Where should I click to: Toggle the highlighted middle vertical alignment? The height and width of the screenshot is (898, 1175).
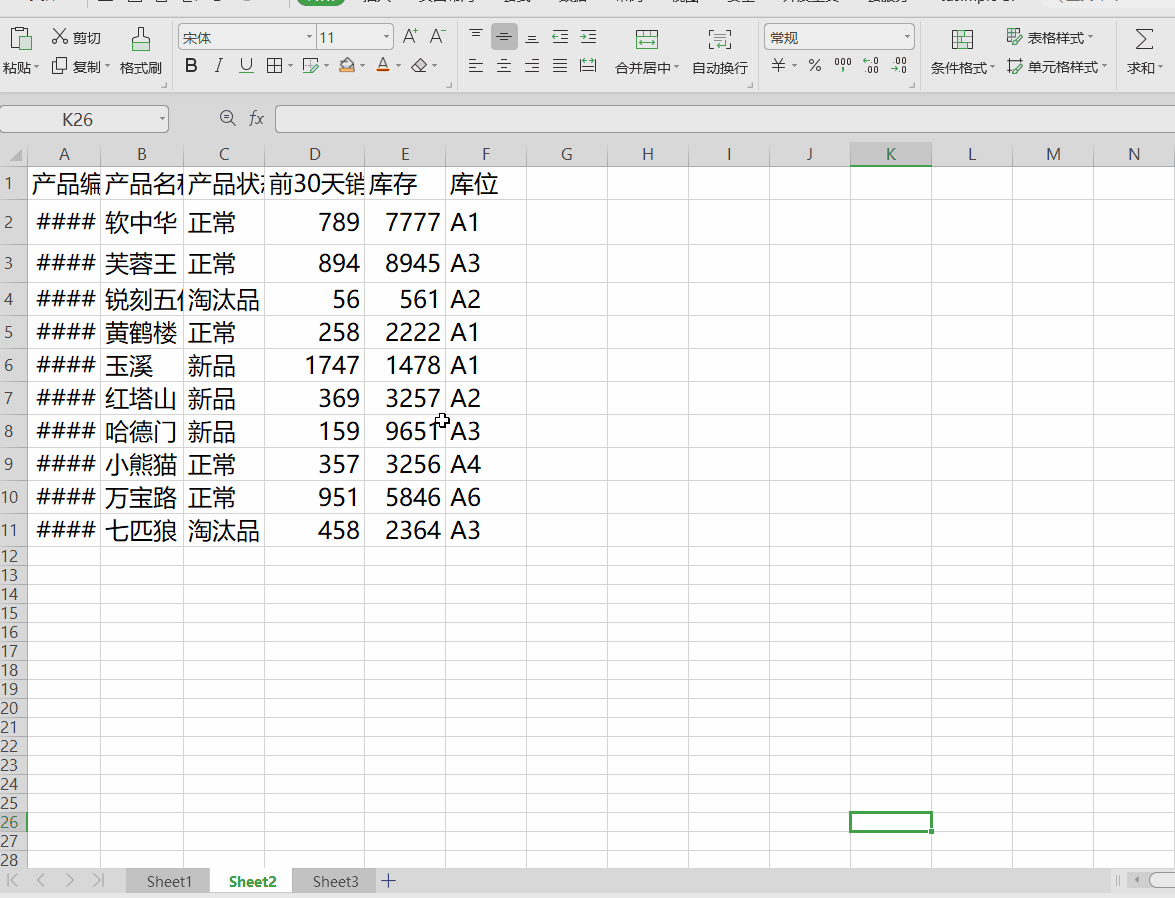click(x=504, y=37)
